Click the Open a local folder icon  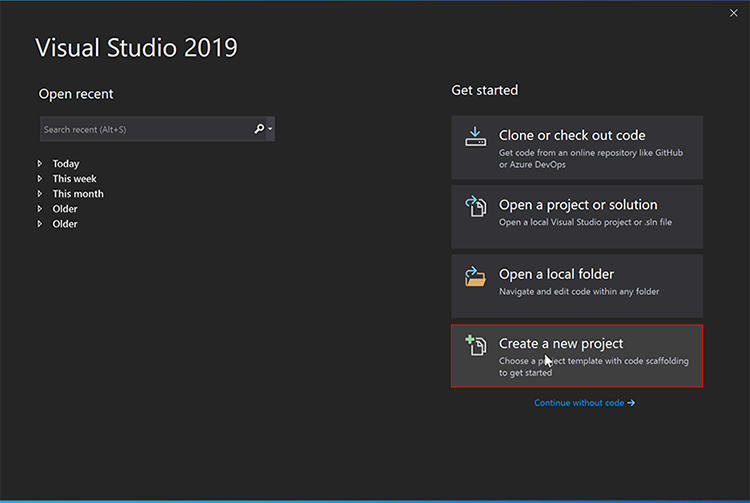click(x=475, y=276)
